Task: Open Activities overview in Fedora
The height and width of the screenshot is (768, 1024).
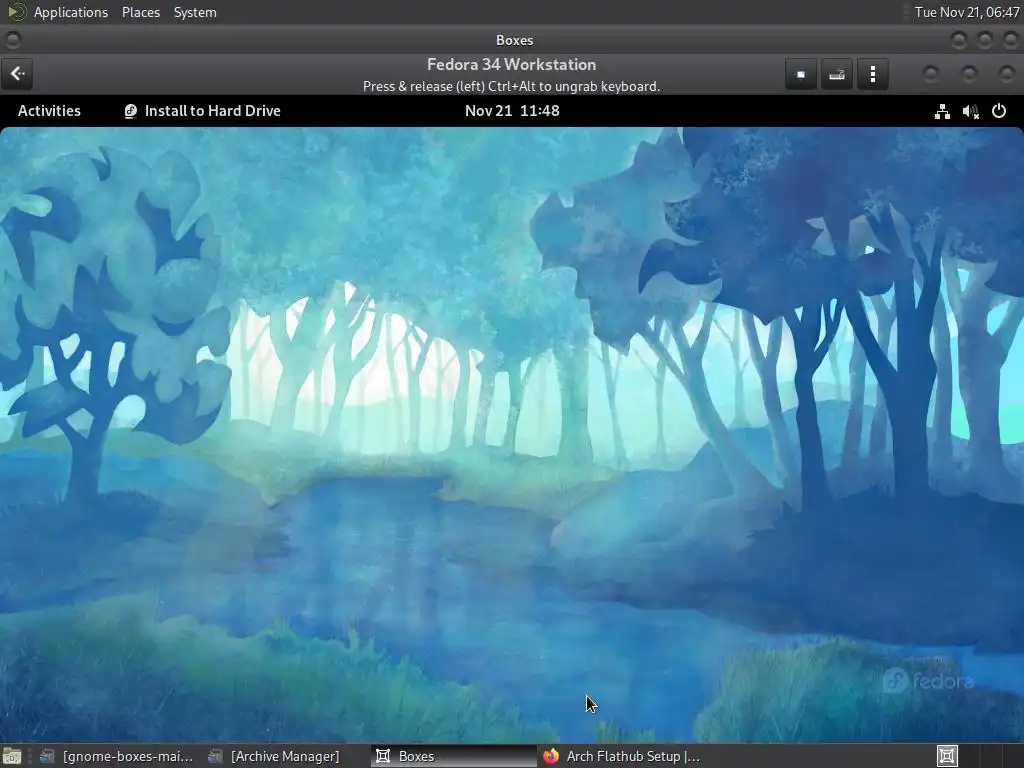Action: click(49, 110)
